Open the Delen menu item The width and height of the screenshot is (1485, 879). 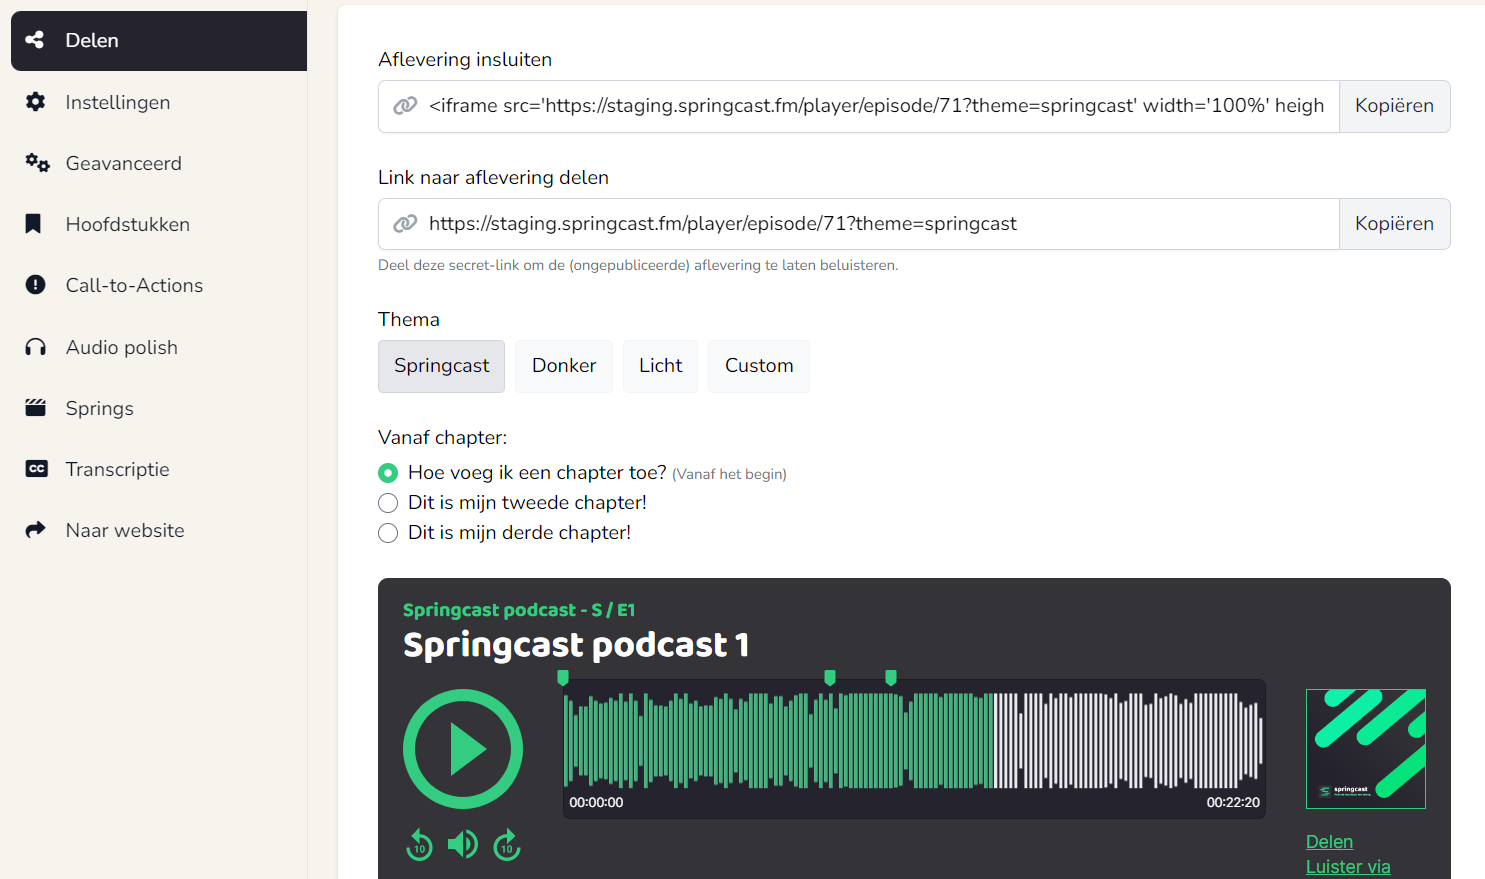pyautogui.click(x=159, y=41)
